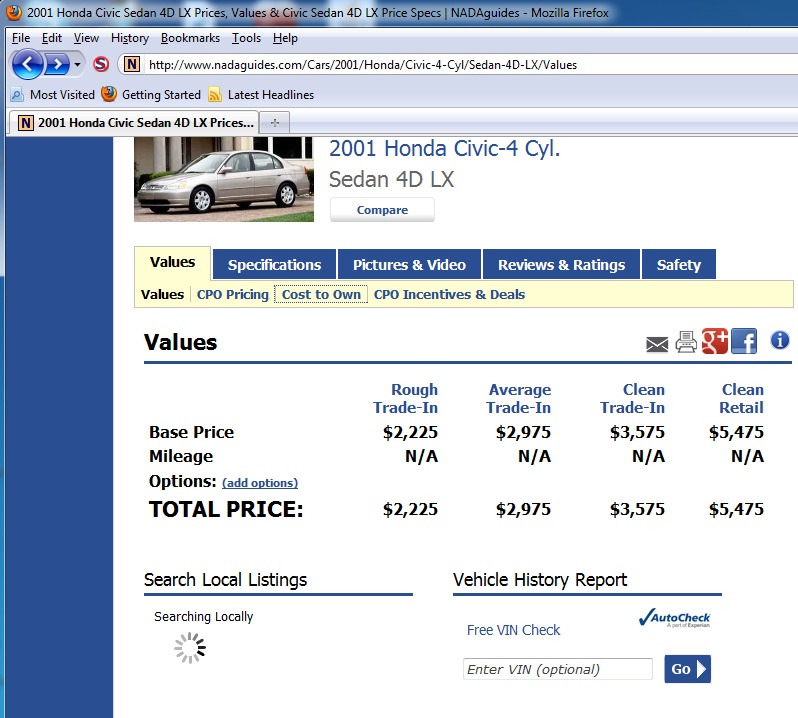Viewport: 798px width, 718px height.
Task: Open a new tab with plus button
Action: click(275, 123)
